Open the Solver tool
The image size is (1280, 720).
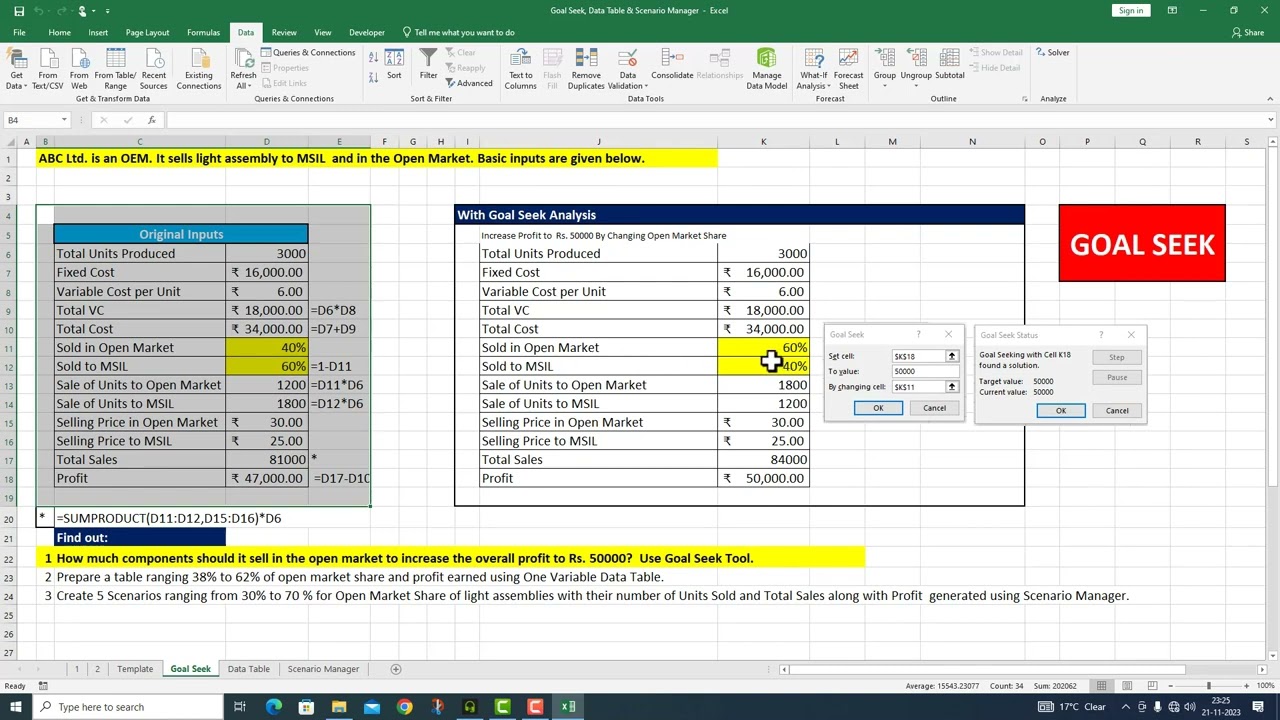pos(1052,52)
